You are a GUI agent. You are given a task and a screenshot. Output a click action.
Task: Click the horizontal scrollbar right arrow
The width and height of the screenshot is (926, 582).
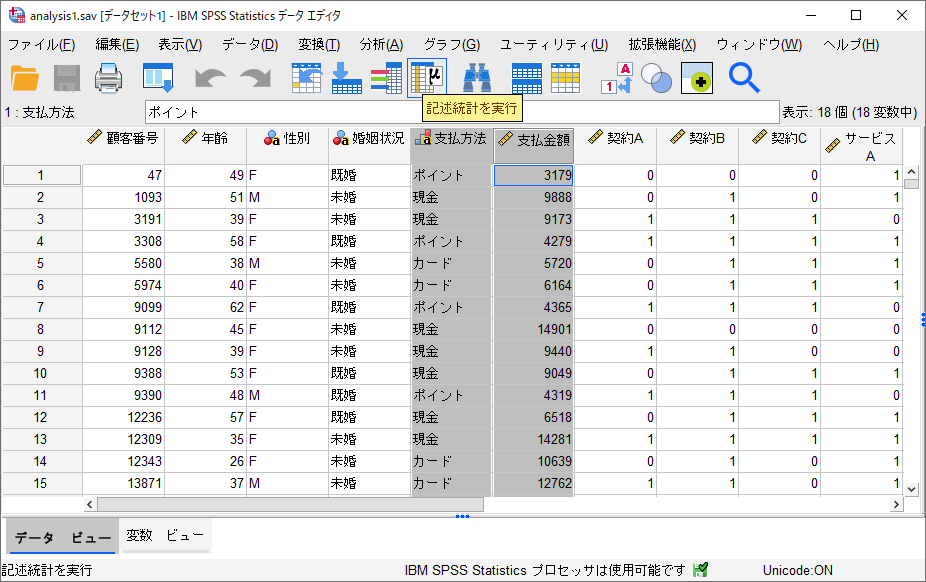click(x=896, y=504)
